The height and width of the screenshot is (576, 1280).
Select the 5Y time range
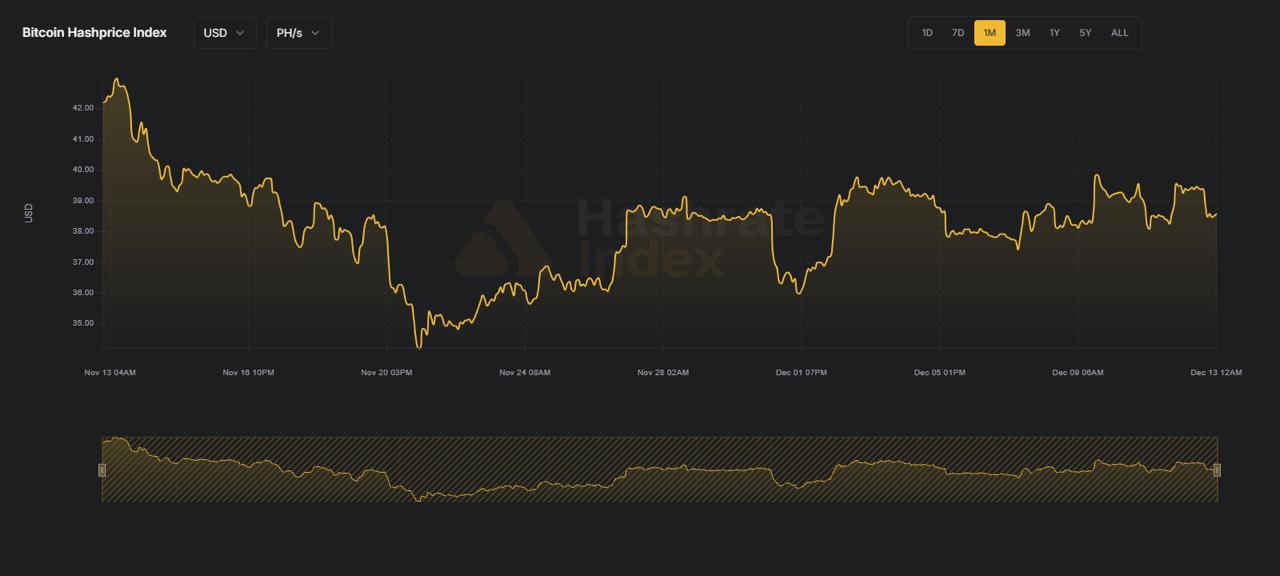pos(1085,32)
